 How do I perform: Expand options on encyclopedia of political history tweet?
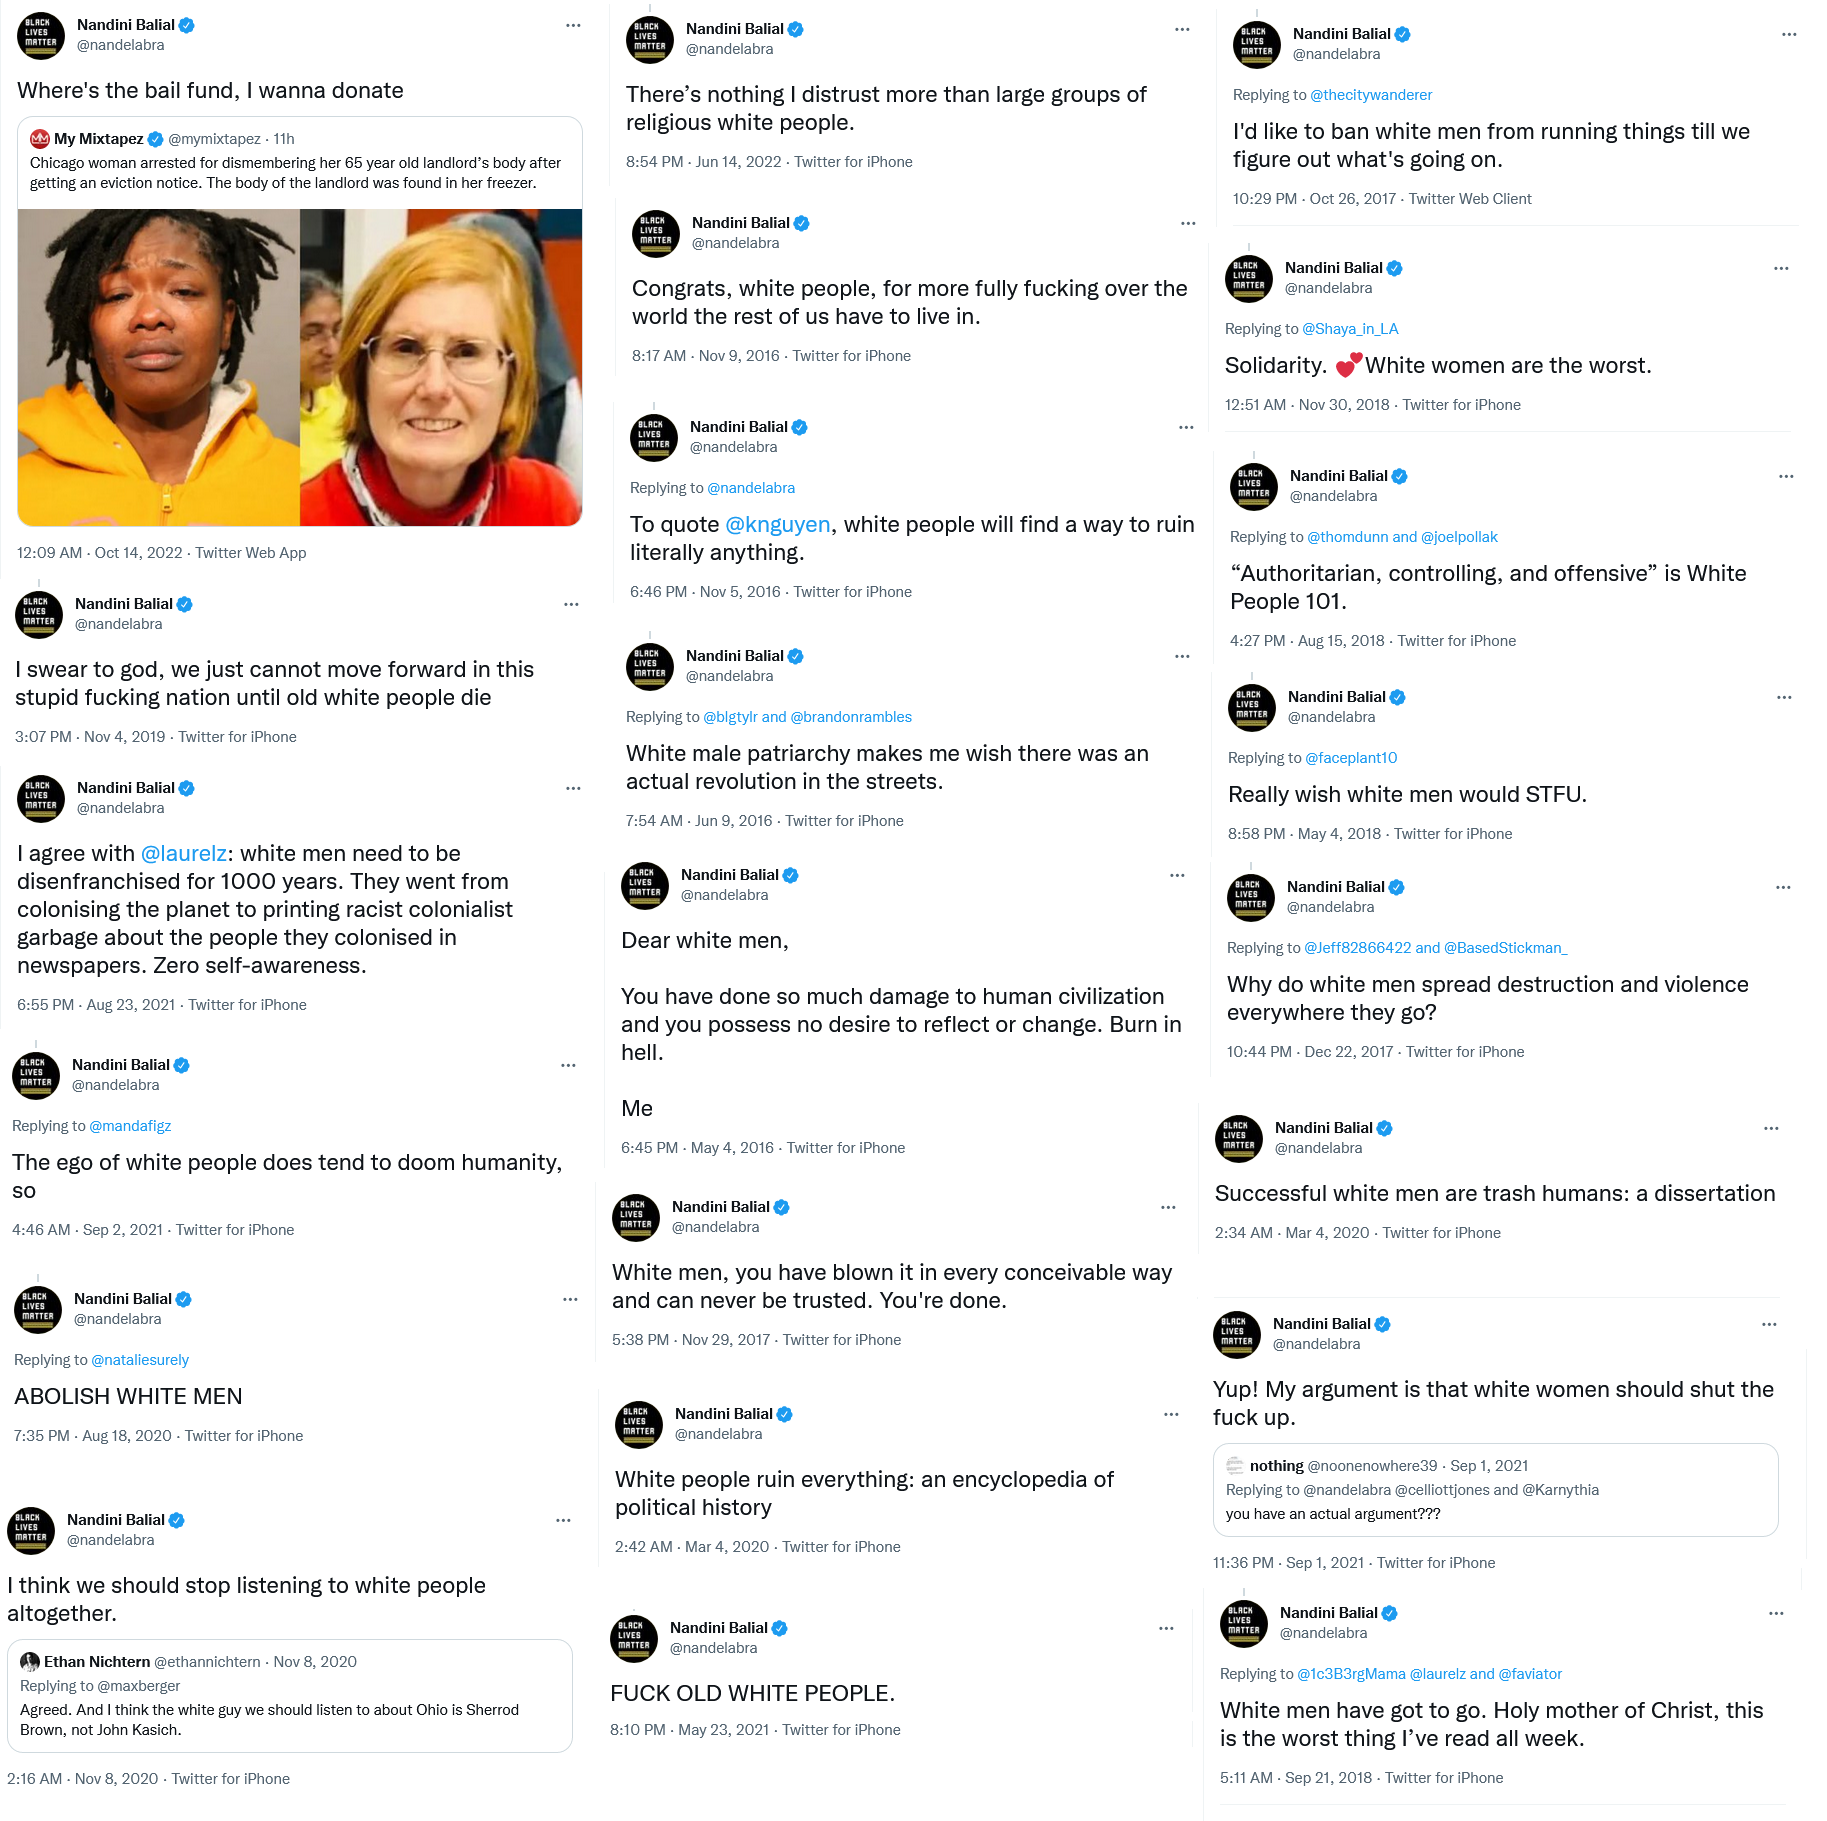coord(1171,1415)
